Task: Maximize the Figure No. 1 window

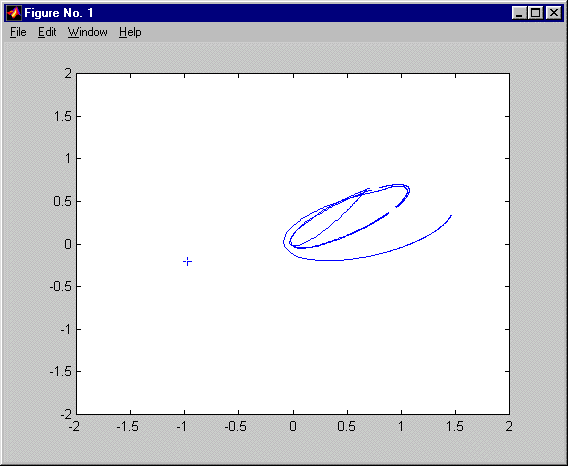Action: coord(535,13)
